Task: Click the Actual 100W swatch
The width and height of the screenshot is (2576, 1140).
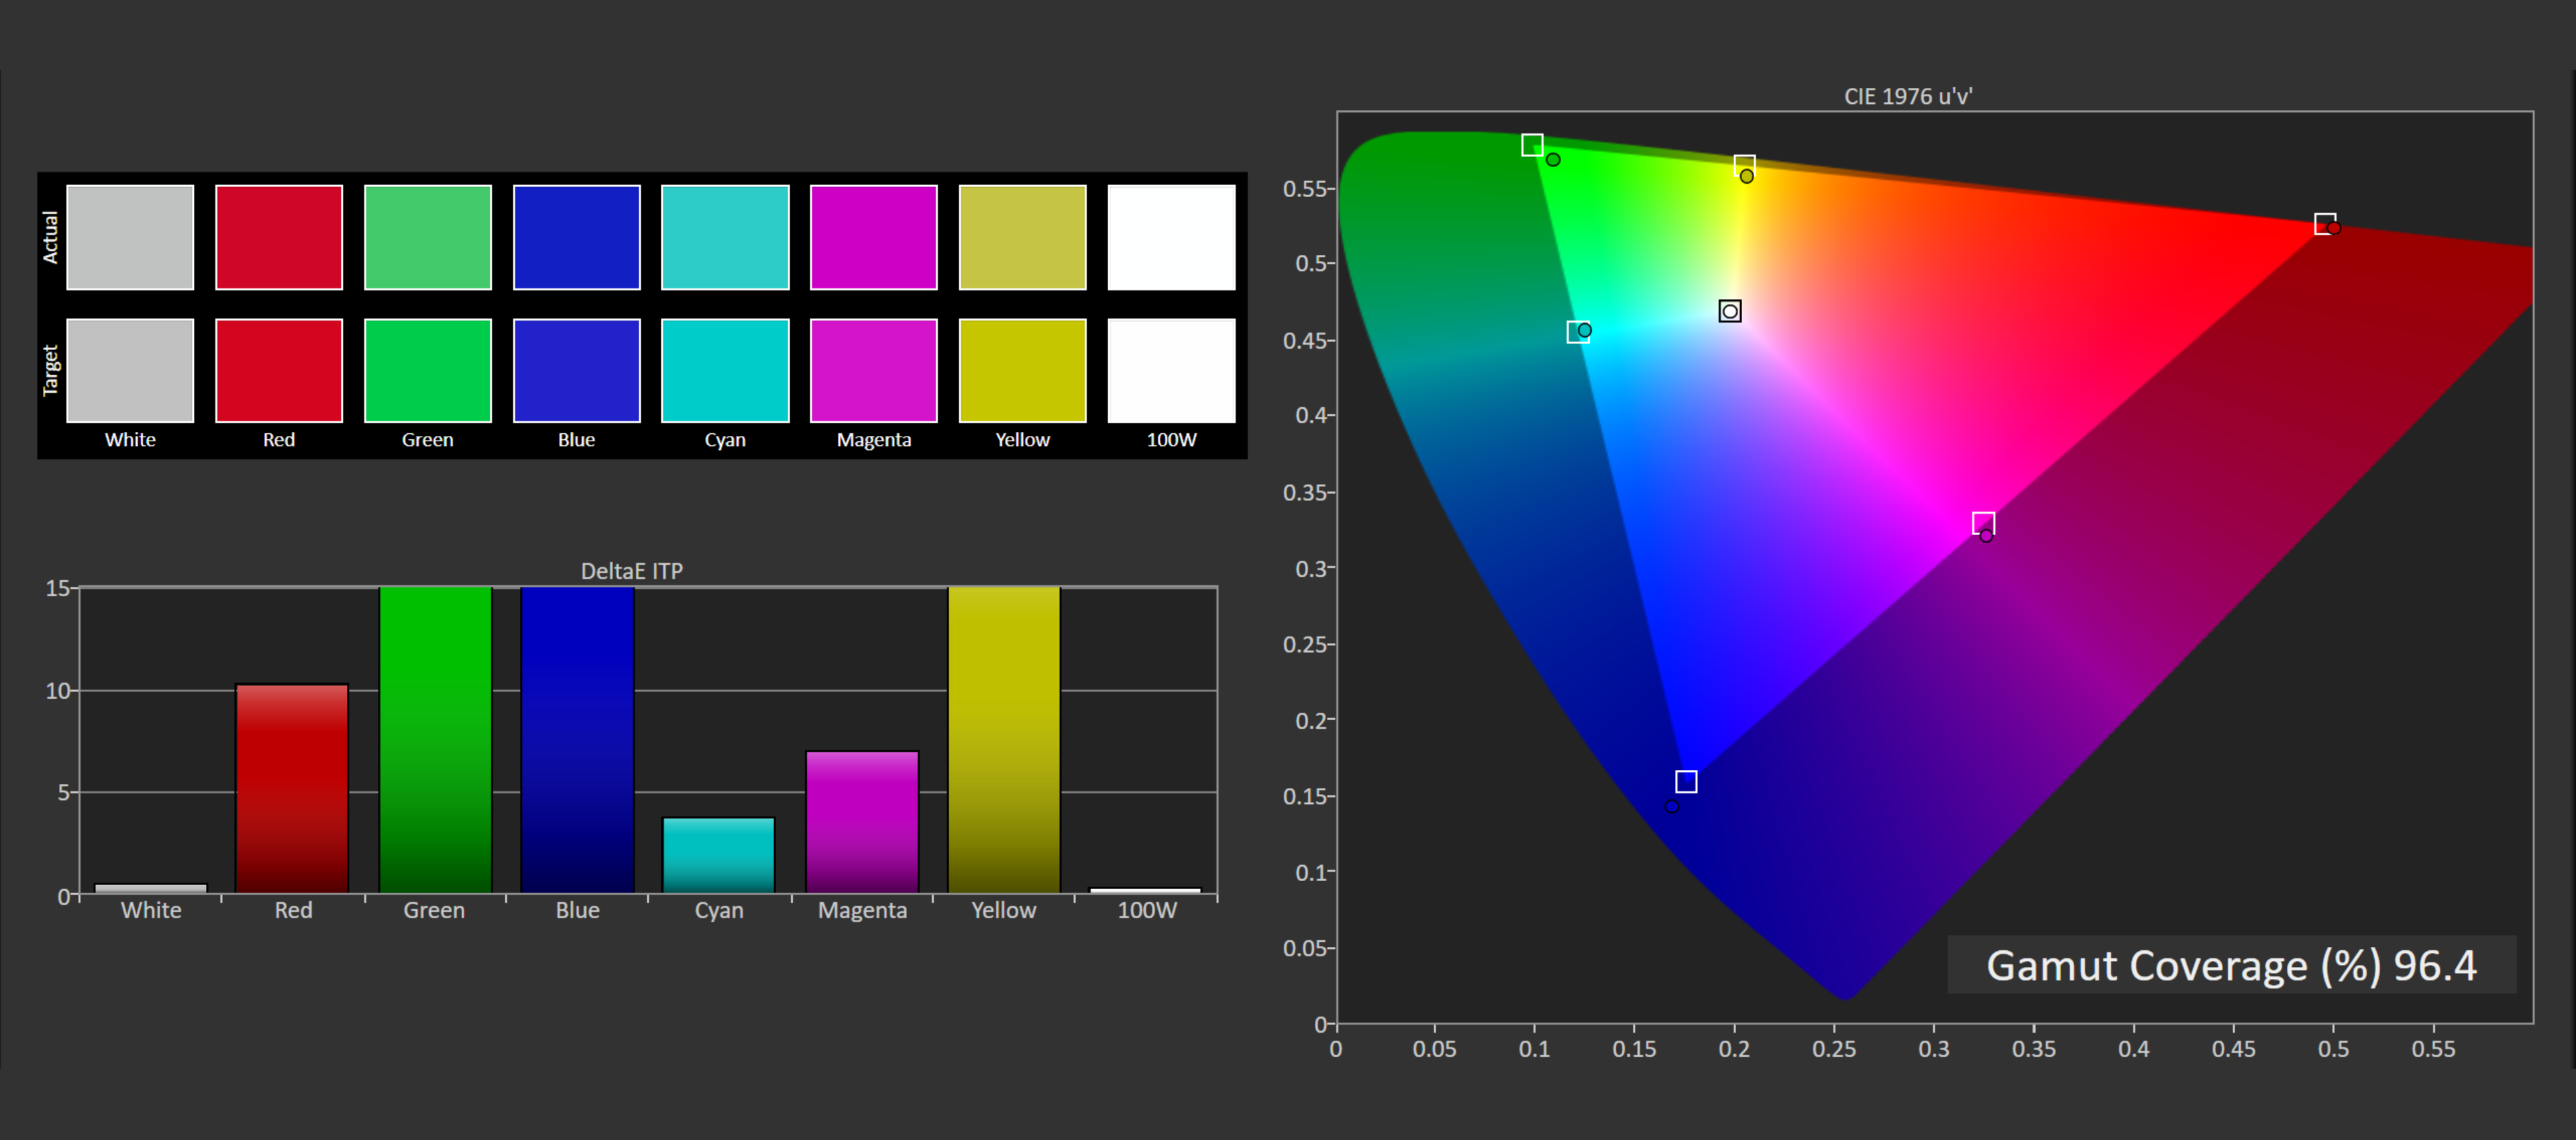Action: tap(1172, 237)
